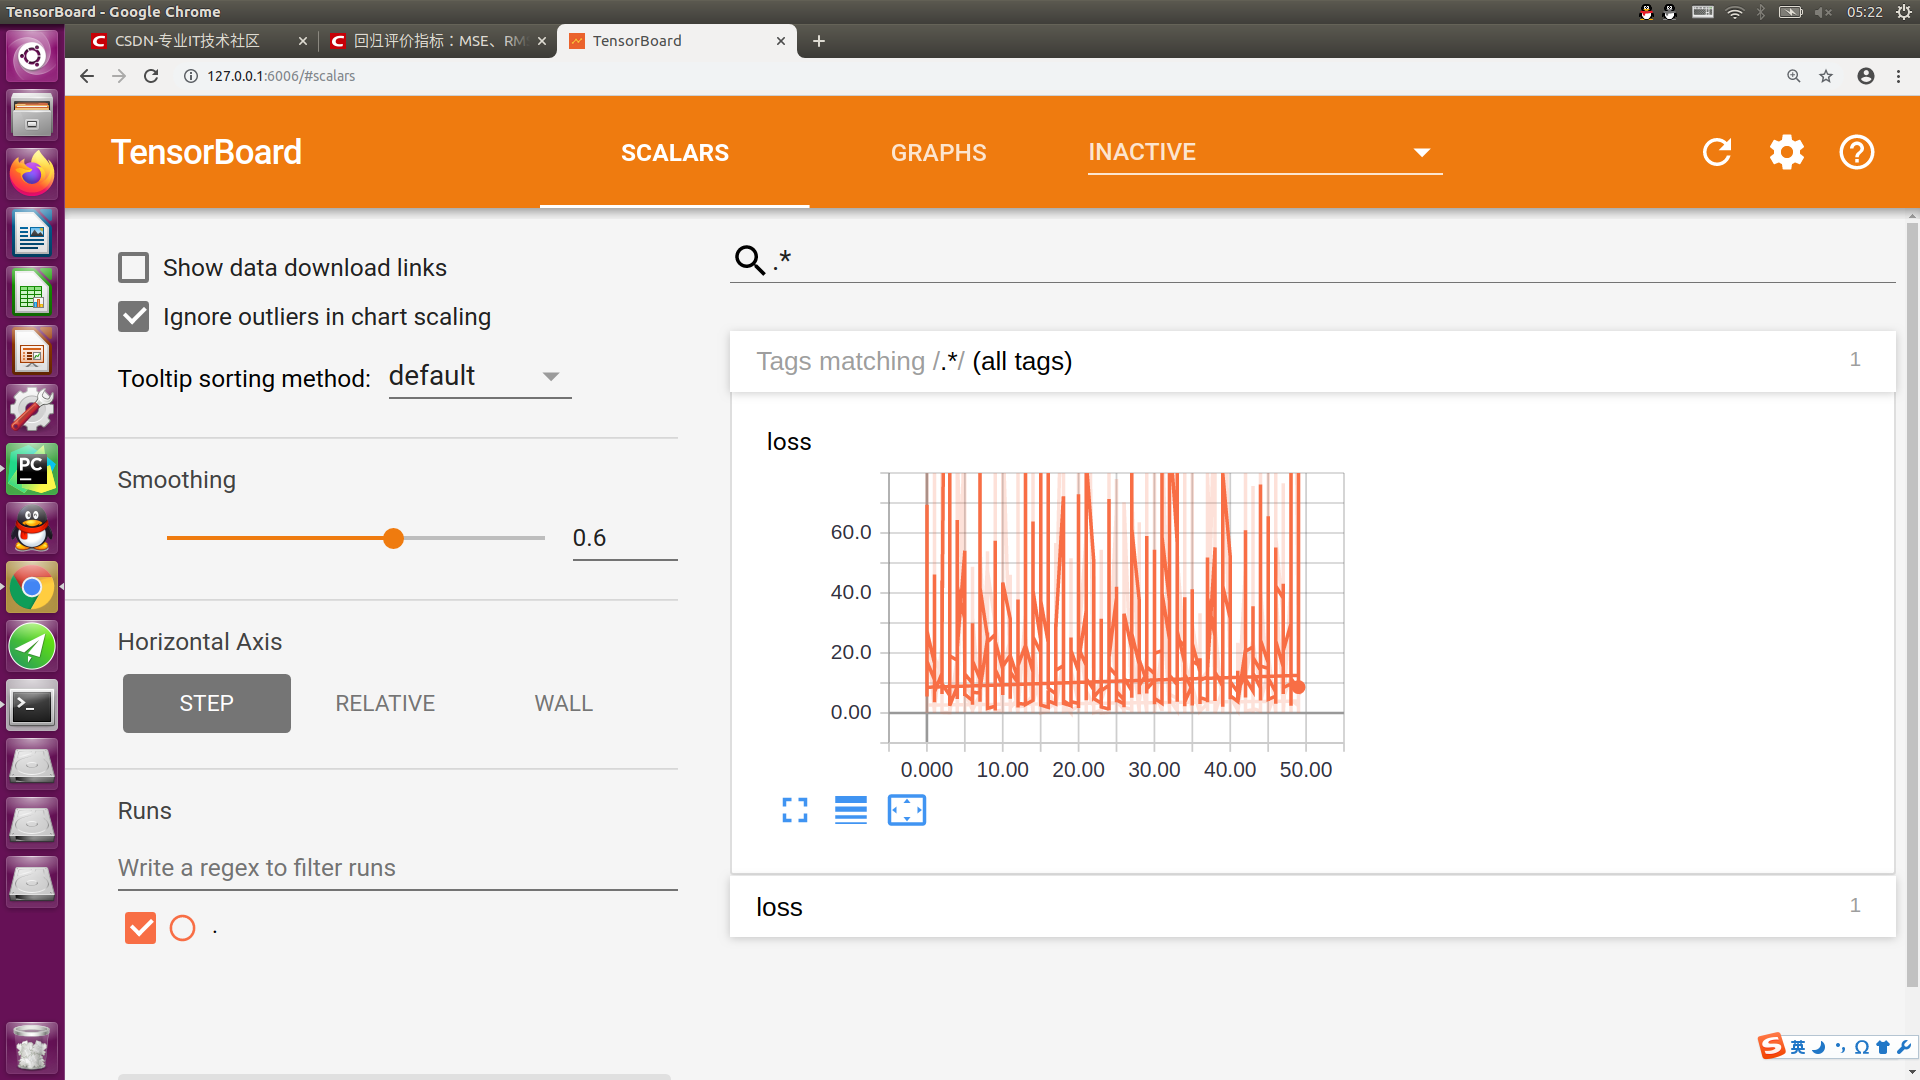Disable Ignore outliers in chart scaling
This screenshot has height=1080, width=1920.
133,316
